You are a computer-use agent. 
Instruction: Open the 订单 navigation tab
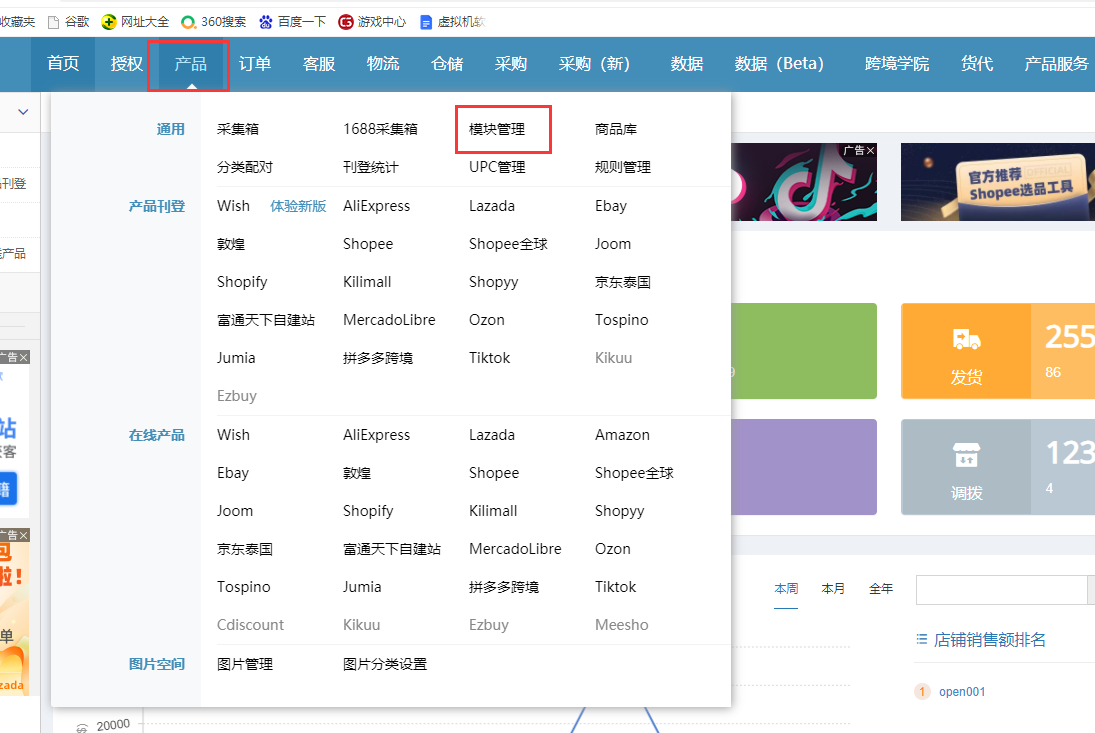coord(254,64)
